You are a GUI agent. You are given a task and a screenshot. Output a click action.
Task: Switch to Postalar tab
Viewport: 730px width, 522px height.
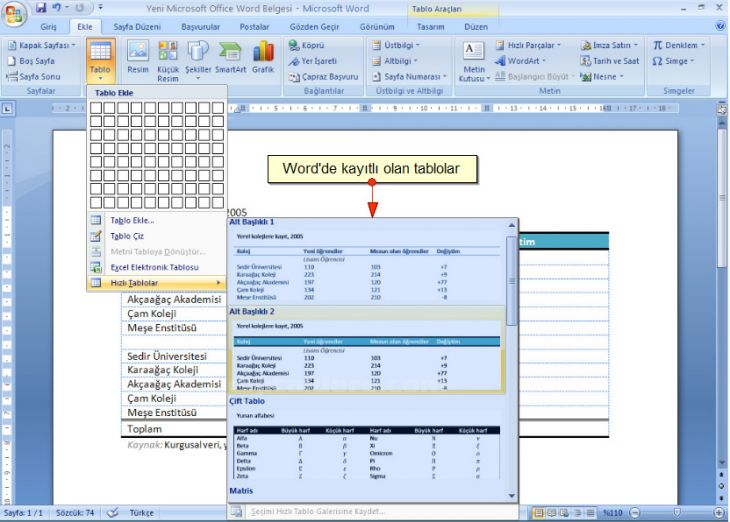tap(254, 27)
